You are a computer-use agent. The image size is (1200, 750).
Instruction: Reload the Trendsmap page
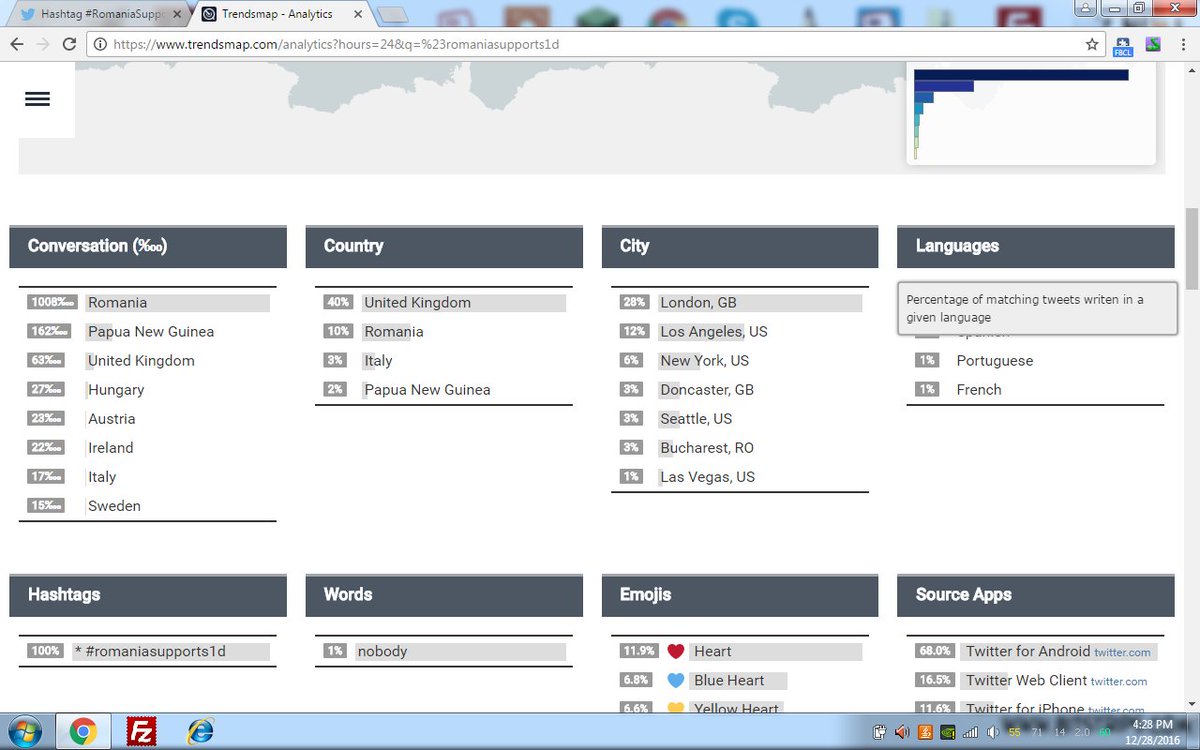point(69,44)
